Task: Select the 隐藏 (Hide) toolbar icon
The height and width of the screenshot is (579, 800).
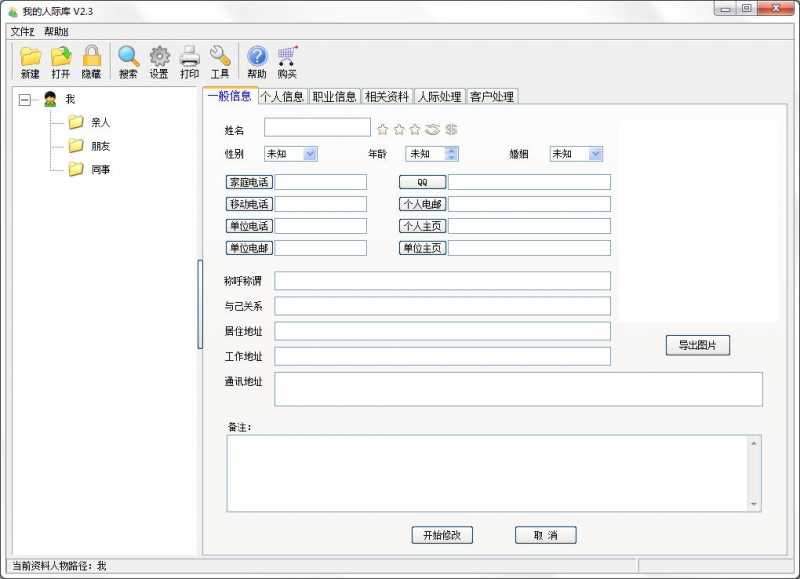Action: [91, 60]
